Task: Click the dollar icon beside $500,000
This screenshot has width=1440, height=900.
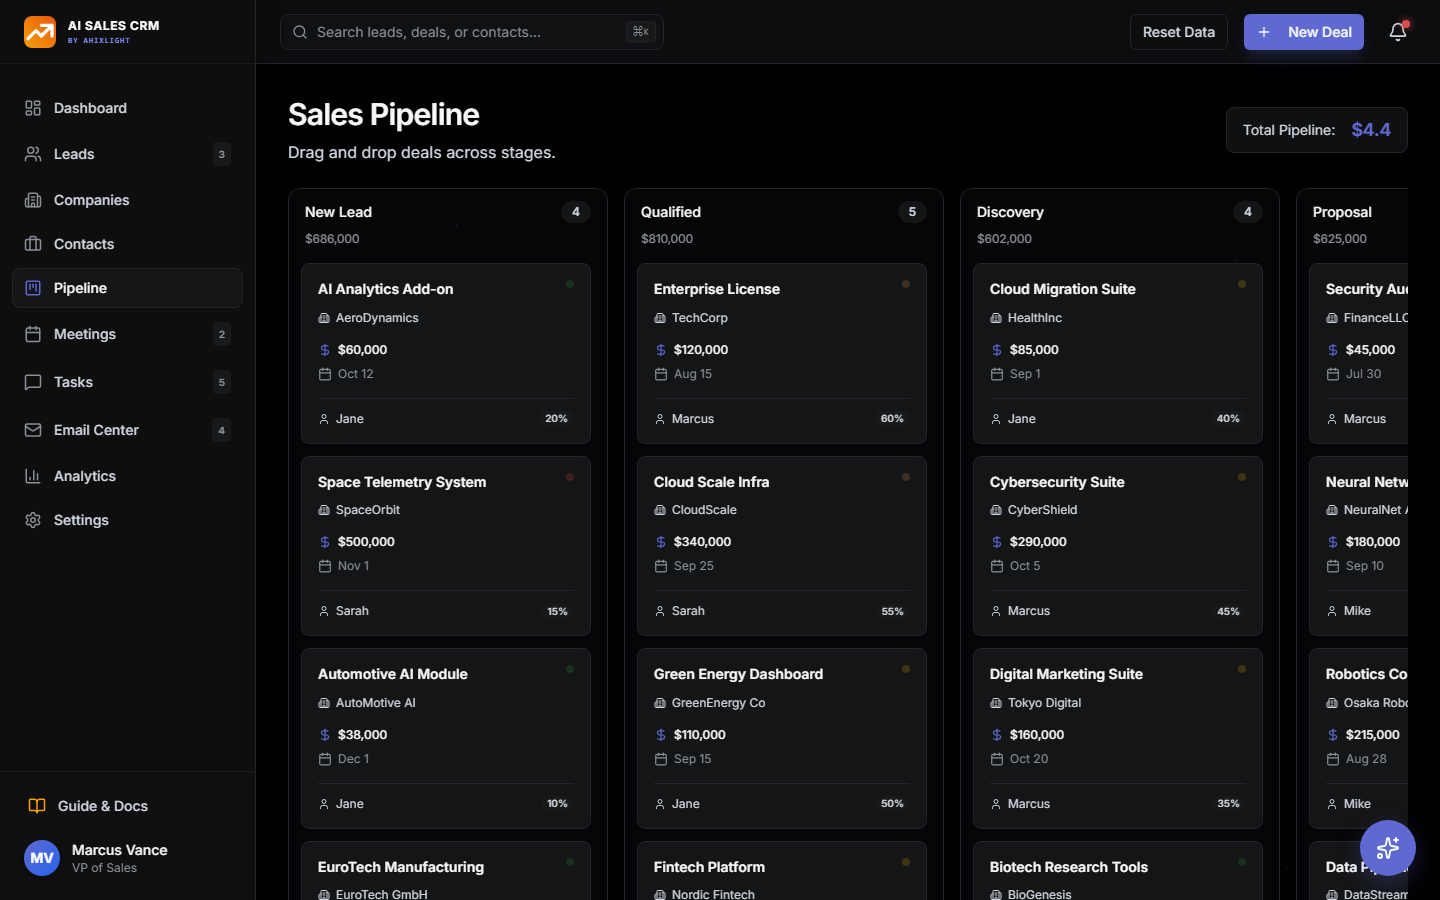Action: (x=325, y=542)
